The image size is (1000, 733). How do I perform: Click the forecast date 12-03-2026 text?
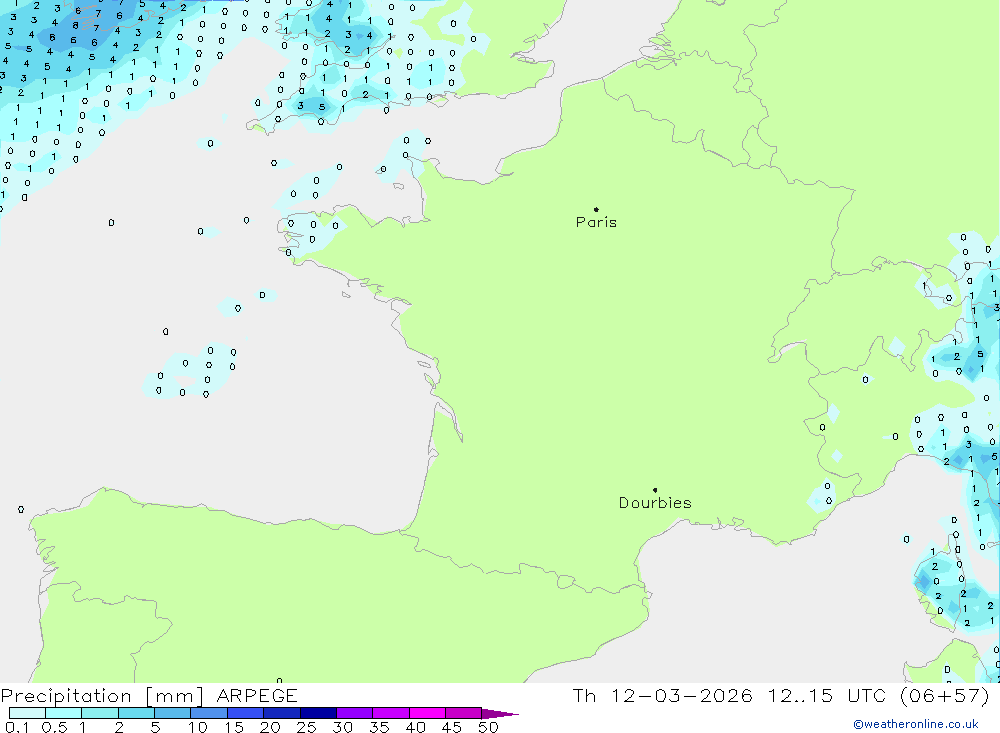[x=682, y=695]
